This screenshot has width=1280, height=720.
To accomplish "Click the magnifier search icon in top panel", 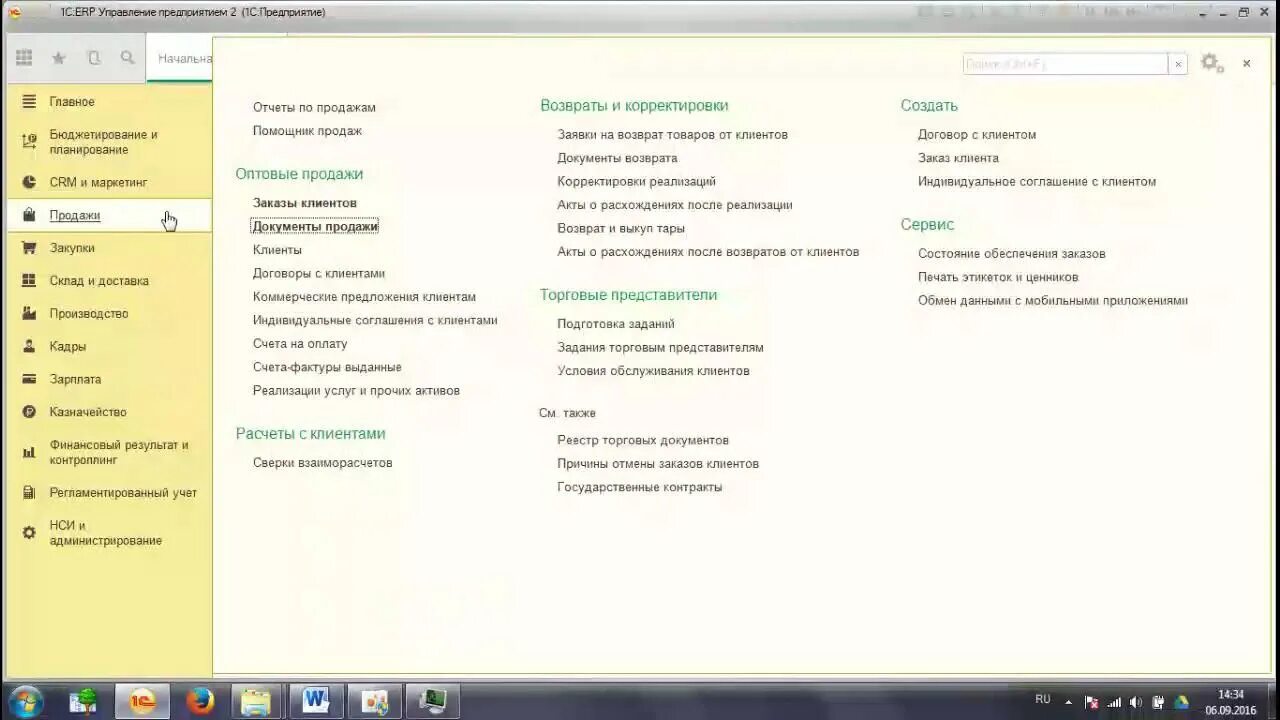I will pyautogui.click(x=128, y=58).
